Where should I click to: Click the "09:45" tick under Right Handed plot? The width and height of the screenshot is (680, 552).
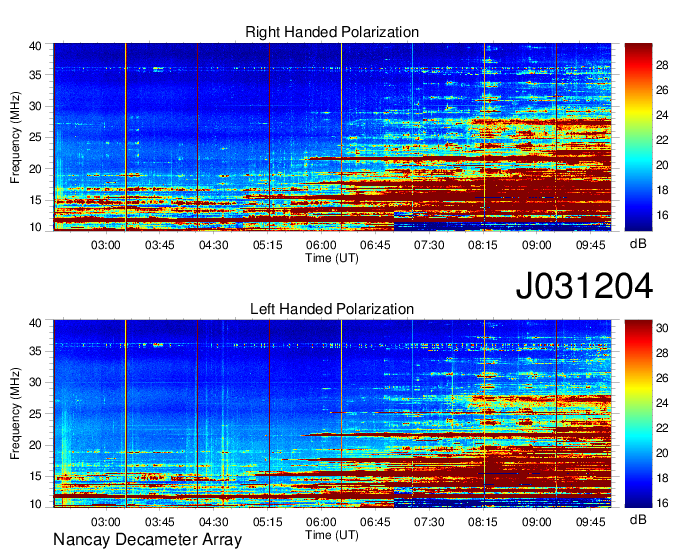pyautogui.click(x=591, y=245)
